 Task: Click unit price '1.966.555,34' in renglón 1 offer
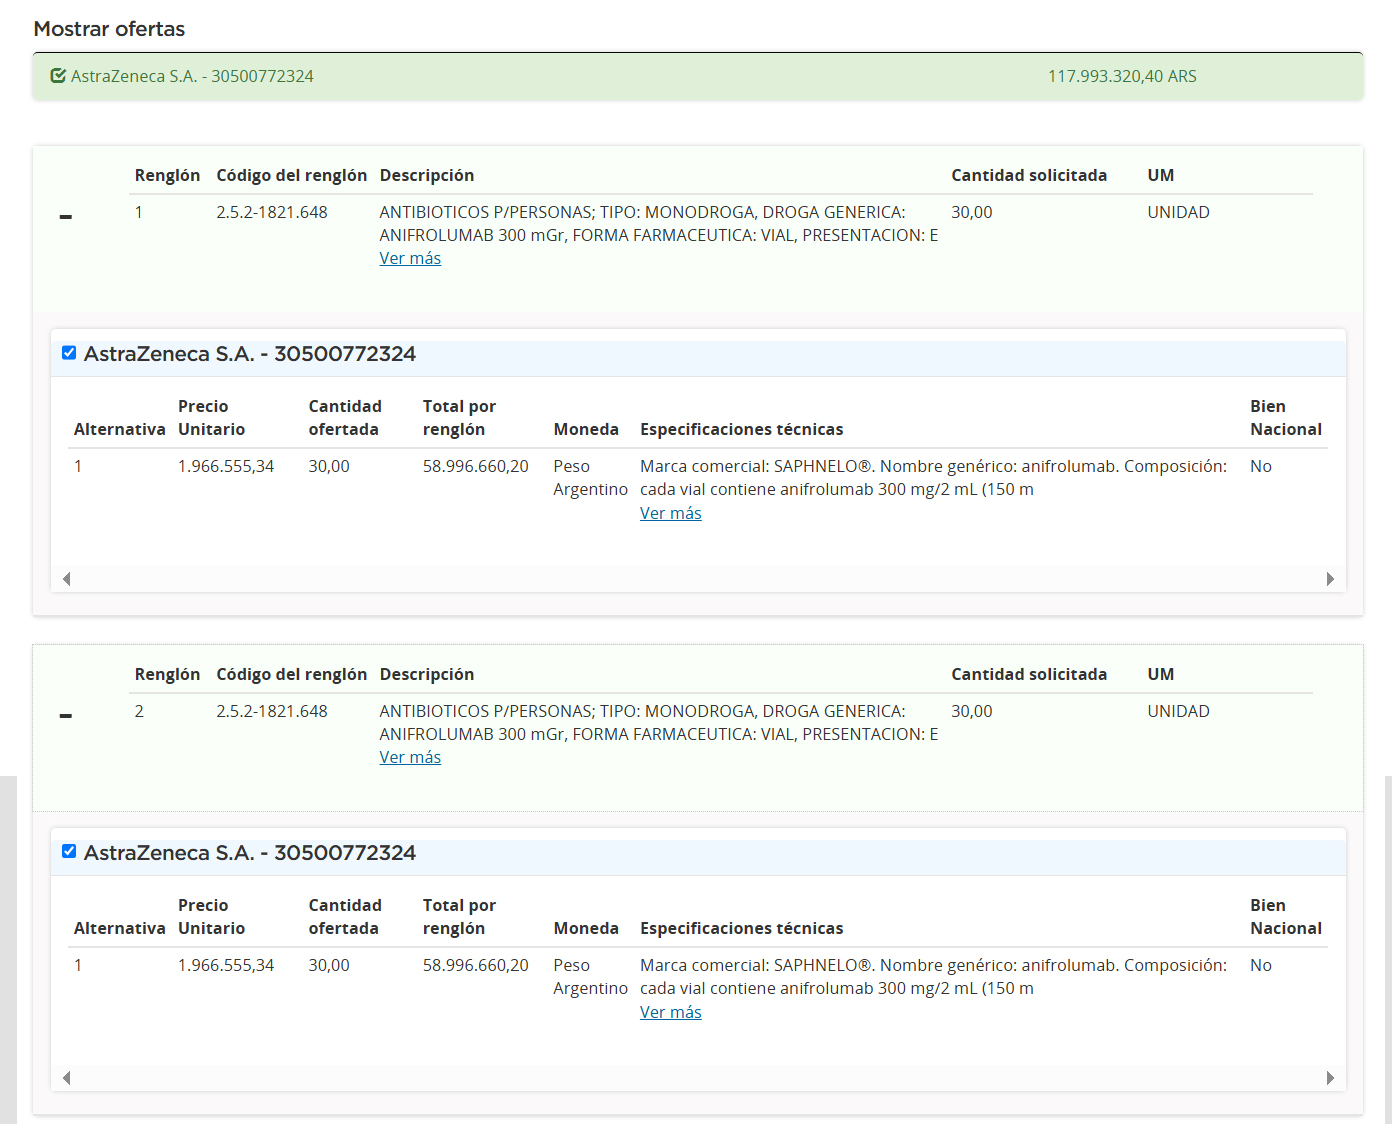click(x=226, y=466)
